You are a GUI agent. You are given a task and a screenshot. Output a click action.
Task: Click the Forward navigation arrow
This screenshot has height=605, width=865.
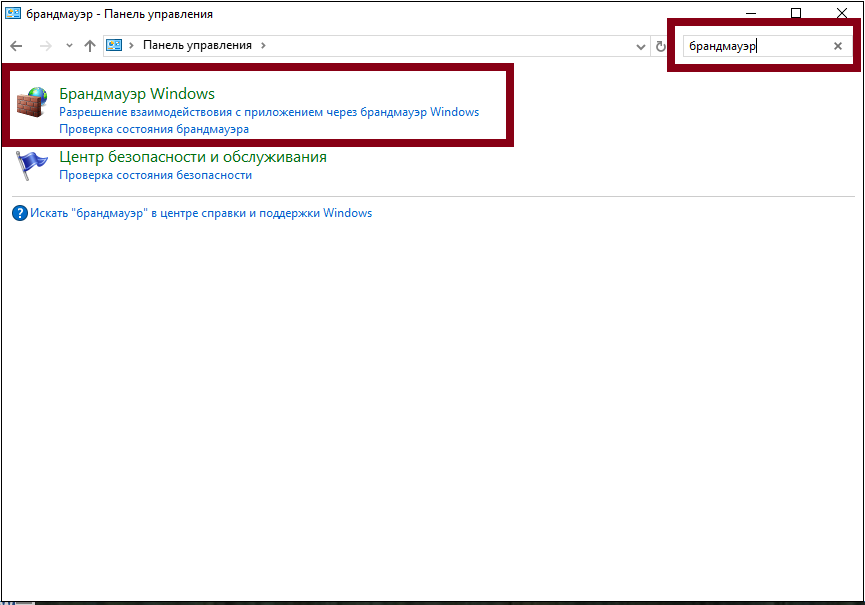(x=45, y=46)
